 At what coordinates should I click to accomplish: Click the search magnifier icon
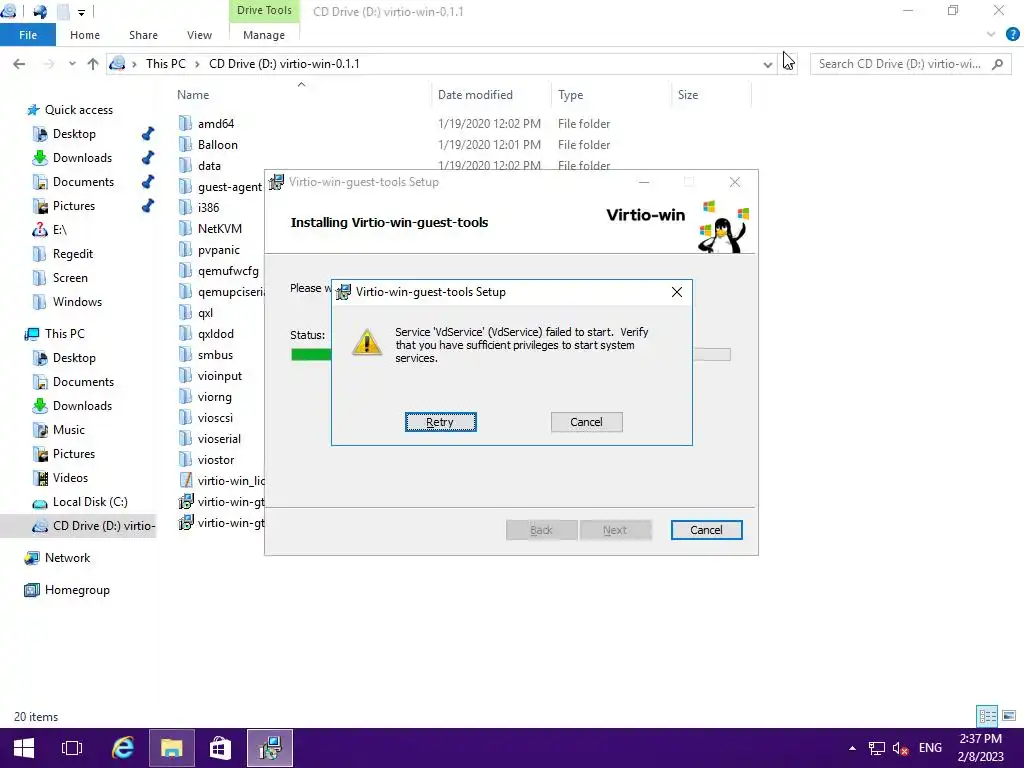click(x=997, y=63)
